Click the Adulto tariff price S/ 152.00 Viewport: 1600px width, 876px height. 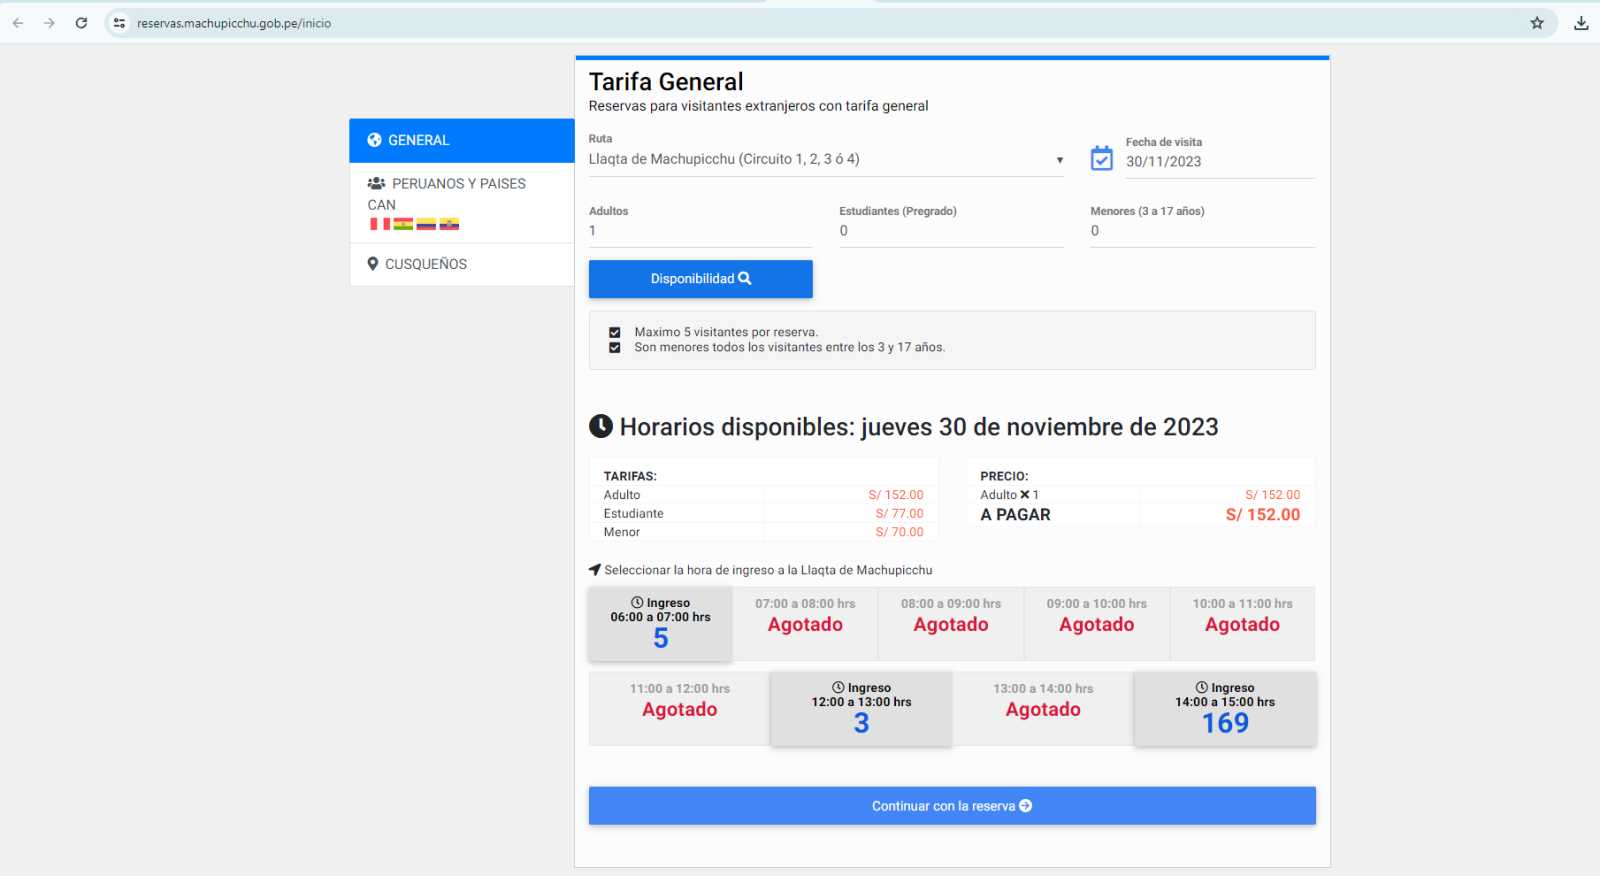pyautogui.click(x=896, y=495)
